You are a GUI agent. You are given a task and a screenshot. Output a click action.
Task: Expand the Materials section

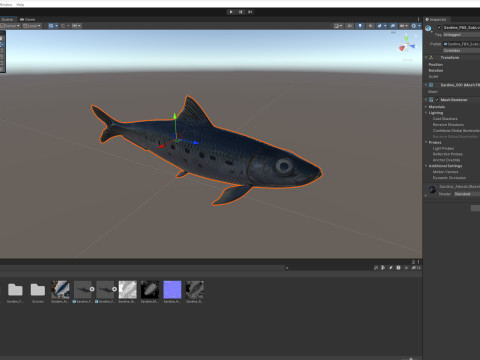426,107
